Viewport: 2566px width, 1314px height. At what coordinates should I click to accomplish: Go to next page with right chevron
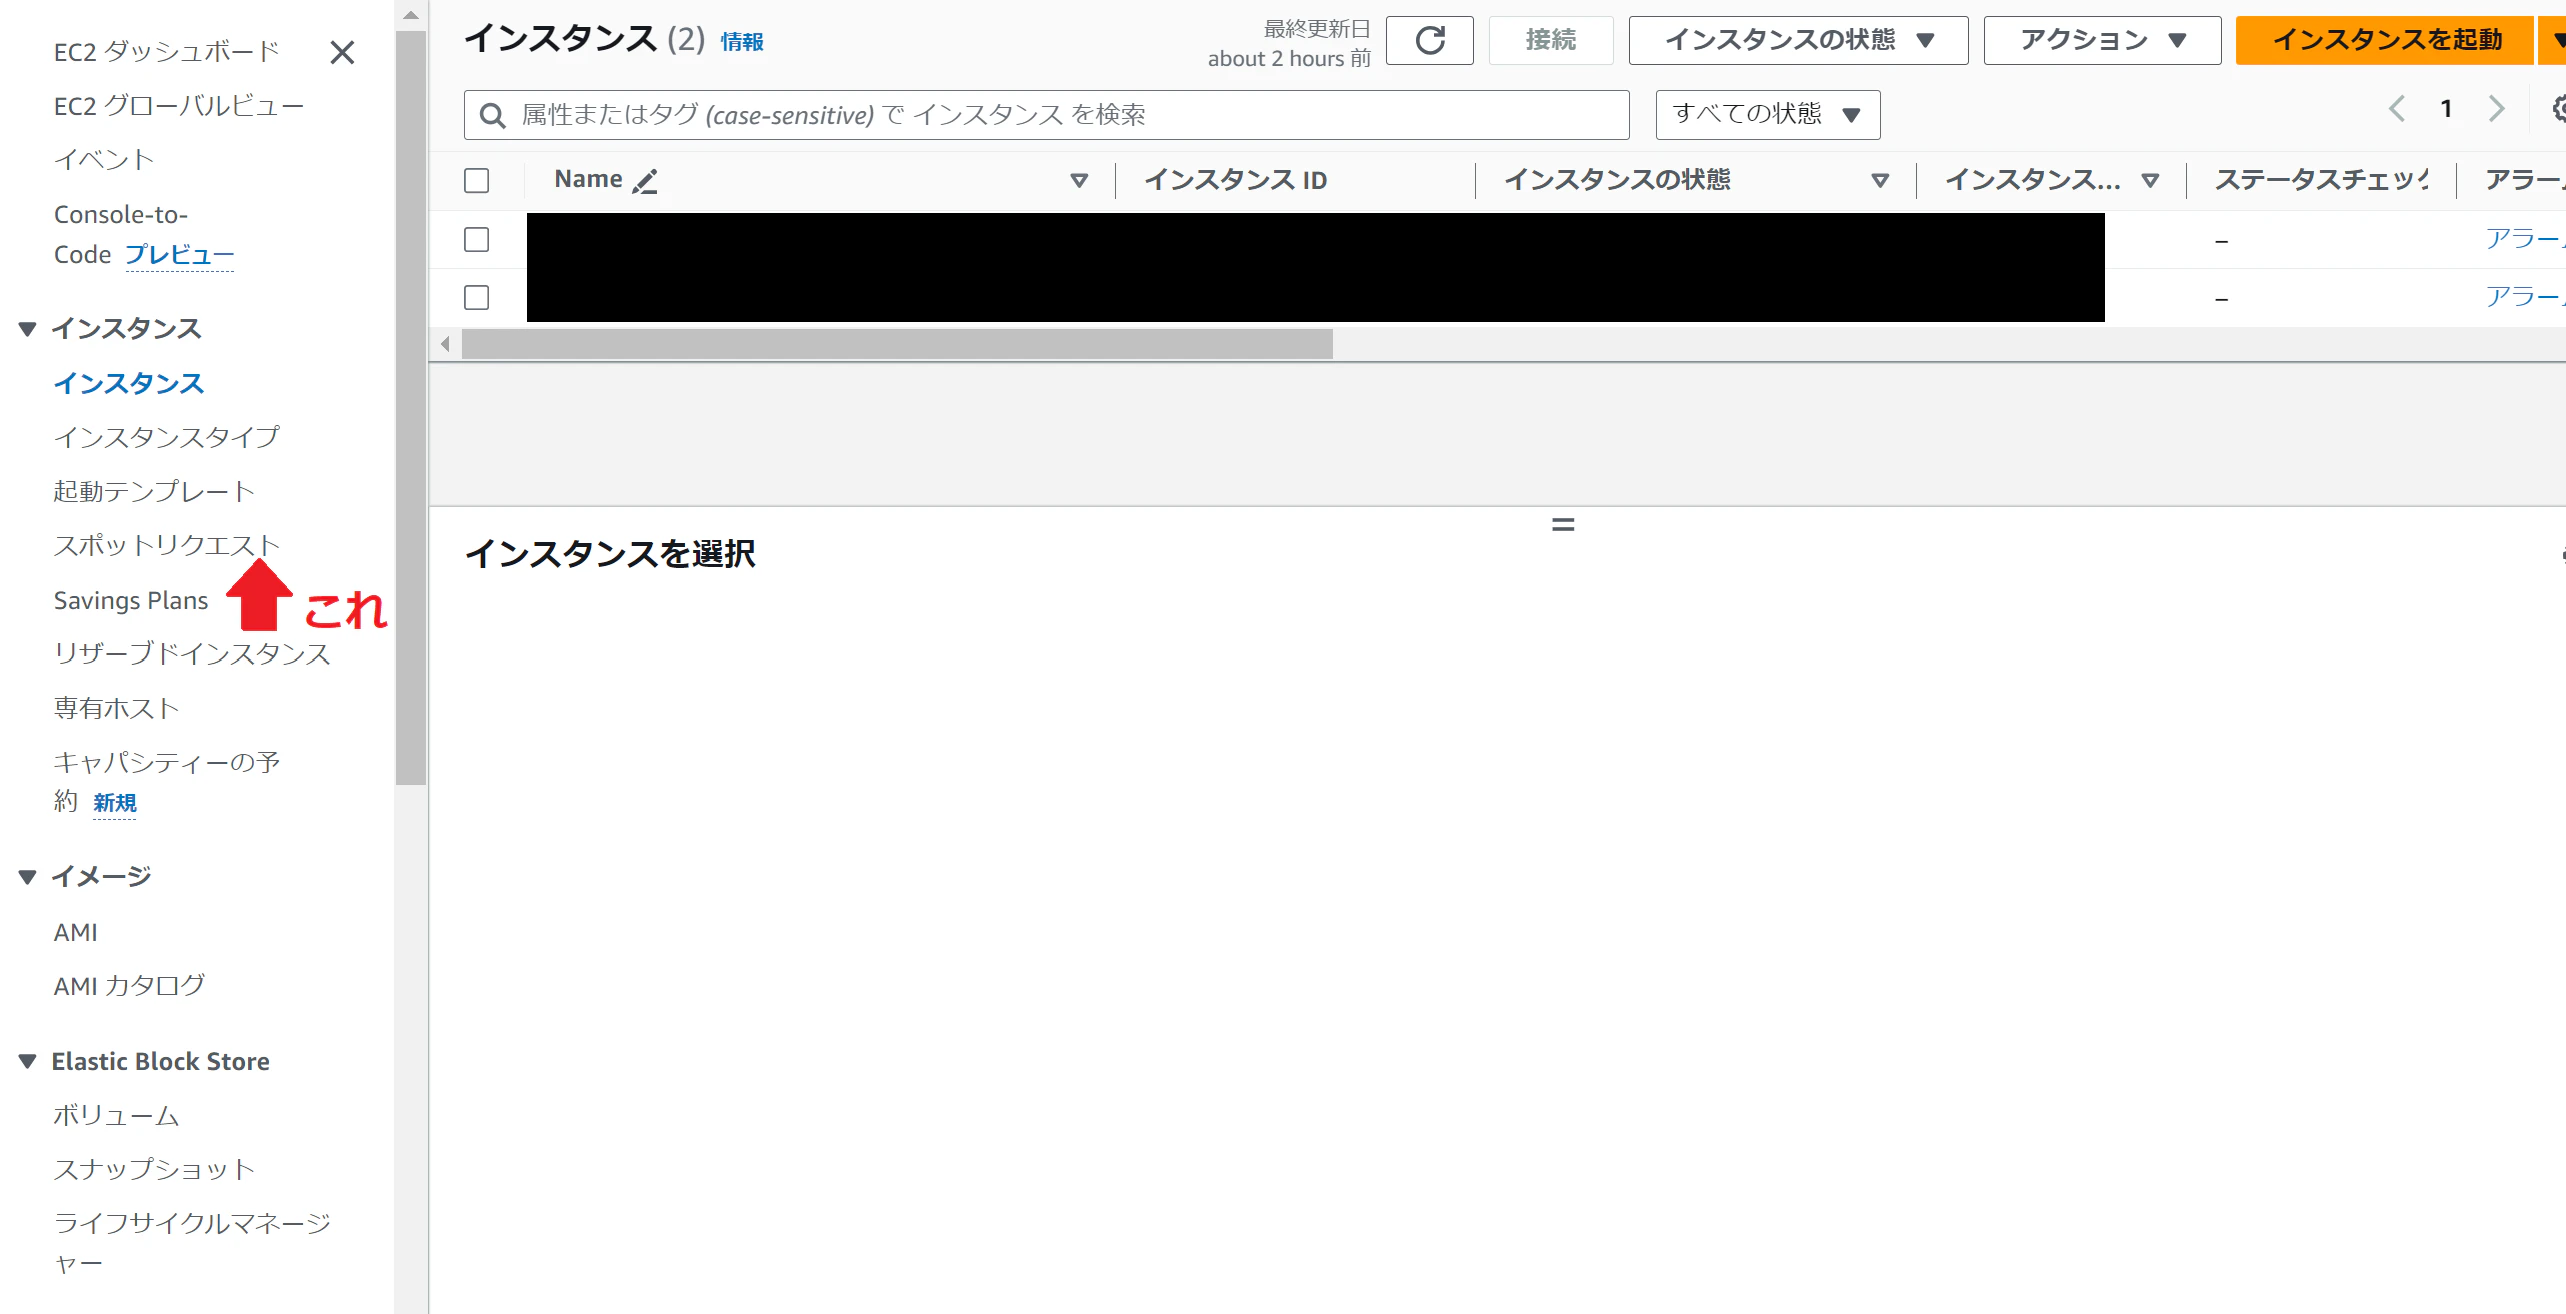click(2496, 109)
